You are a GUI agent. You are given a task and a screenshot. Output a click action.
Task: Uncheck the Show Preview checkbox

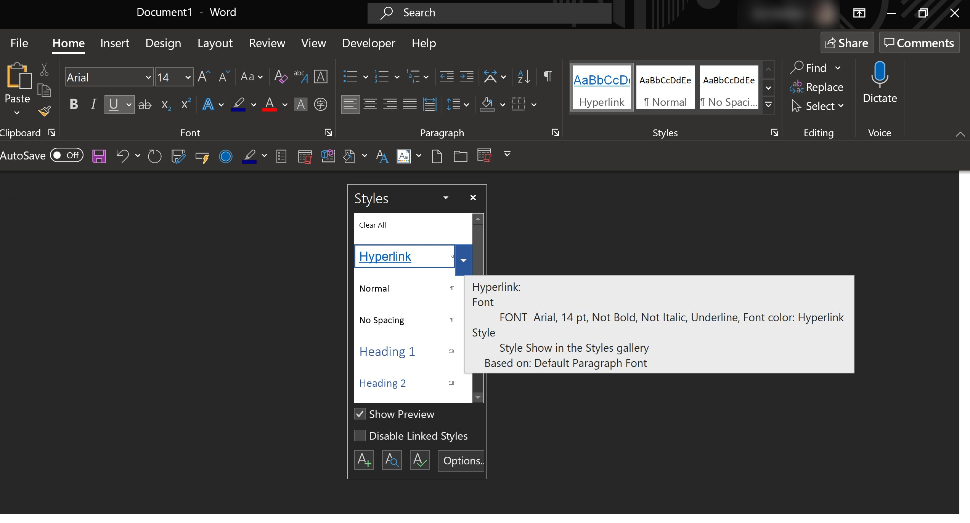(x=360, y=414)
